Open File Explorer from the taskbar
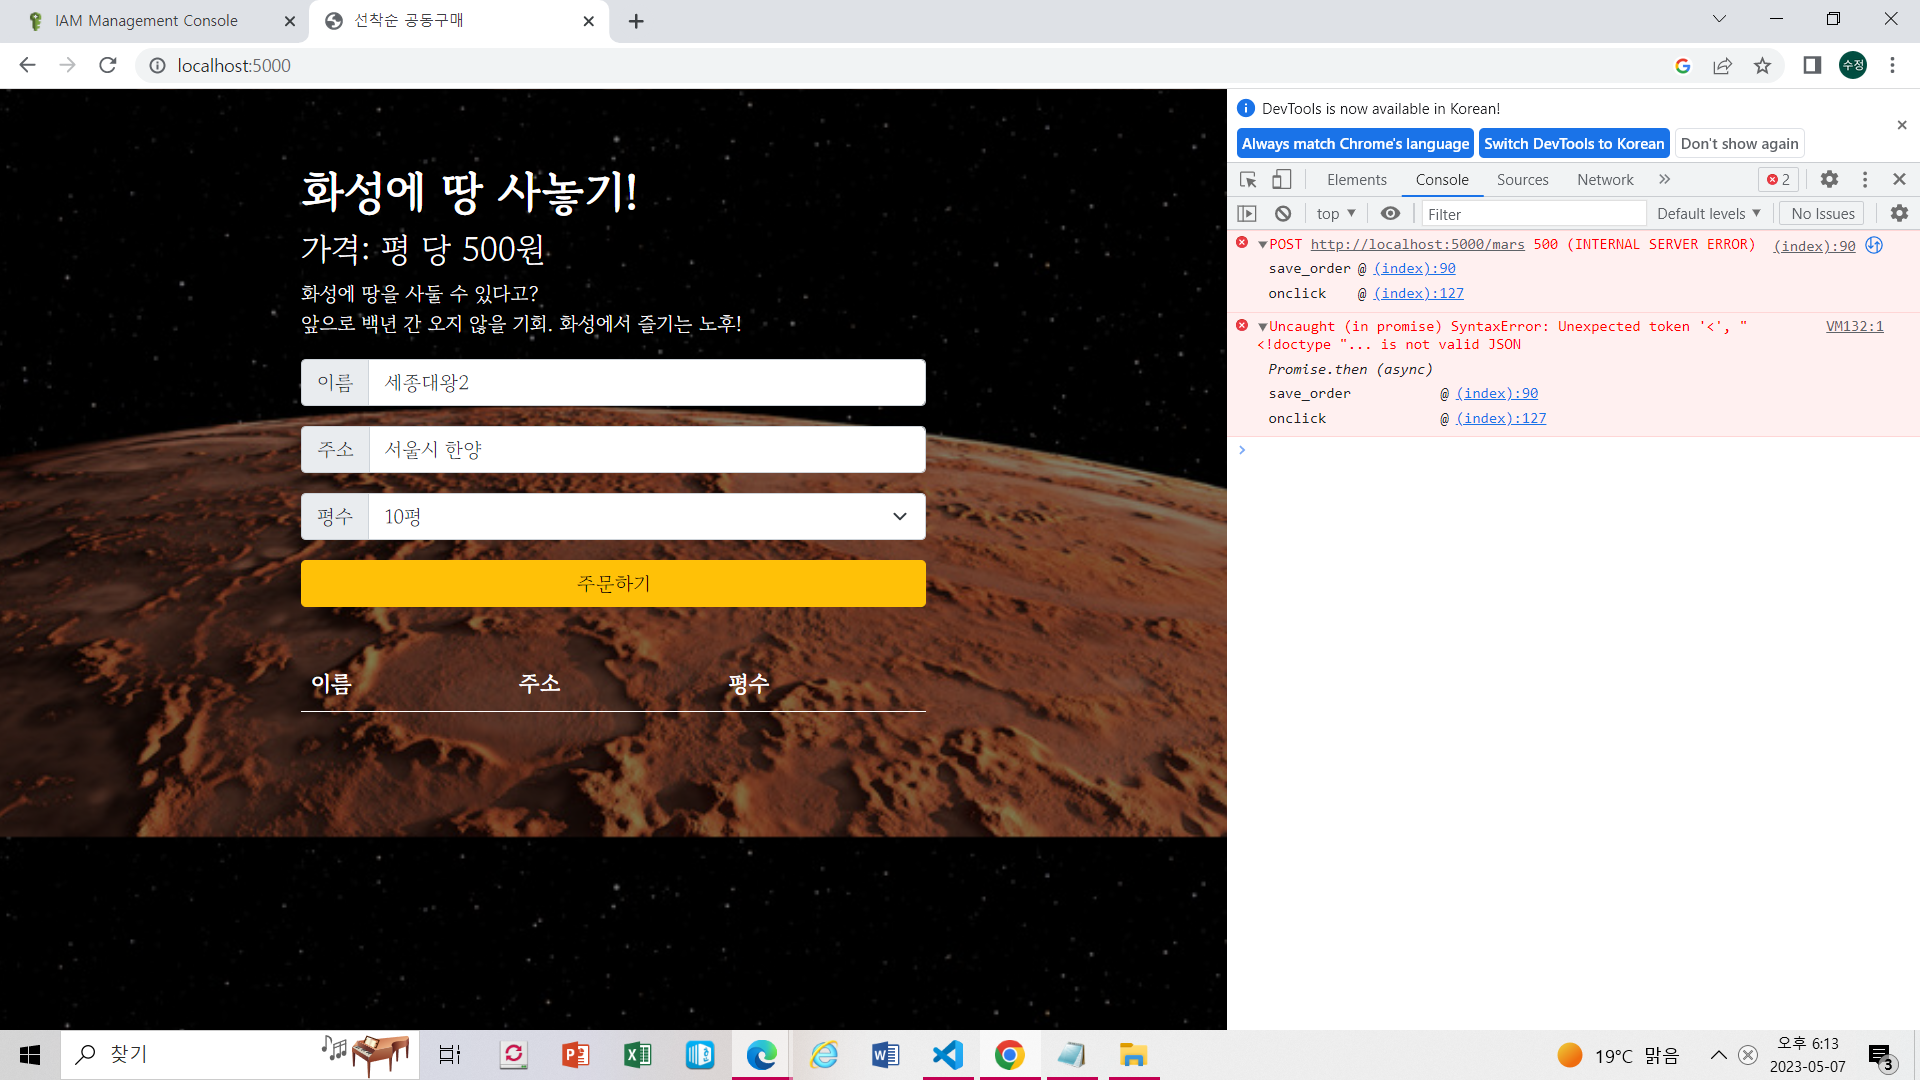This screenshot has height=1080, width=1920. [x=1133, y=1055]
